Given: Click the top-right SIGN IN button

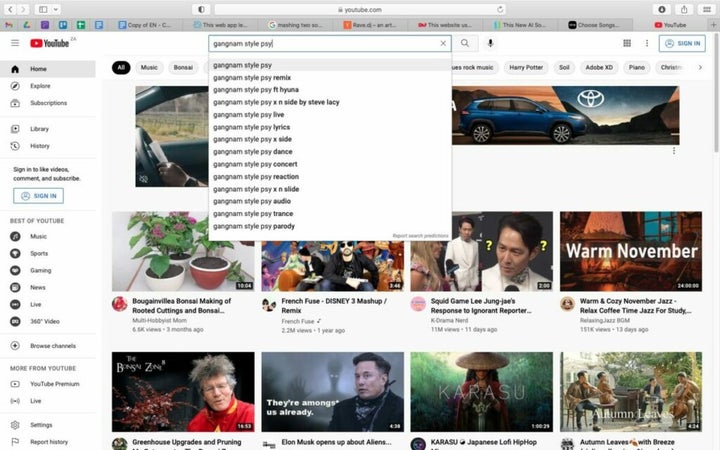Looking at the screenshot, I should (x=682, y=44).
